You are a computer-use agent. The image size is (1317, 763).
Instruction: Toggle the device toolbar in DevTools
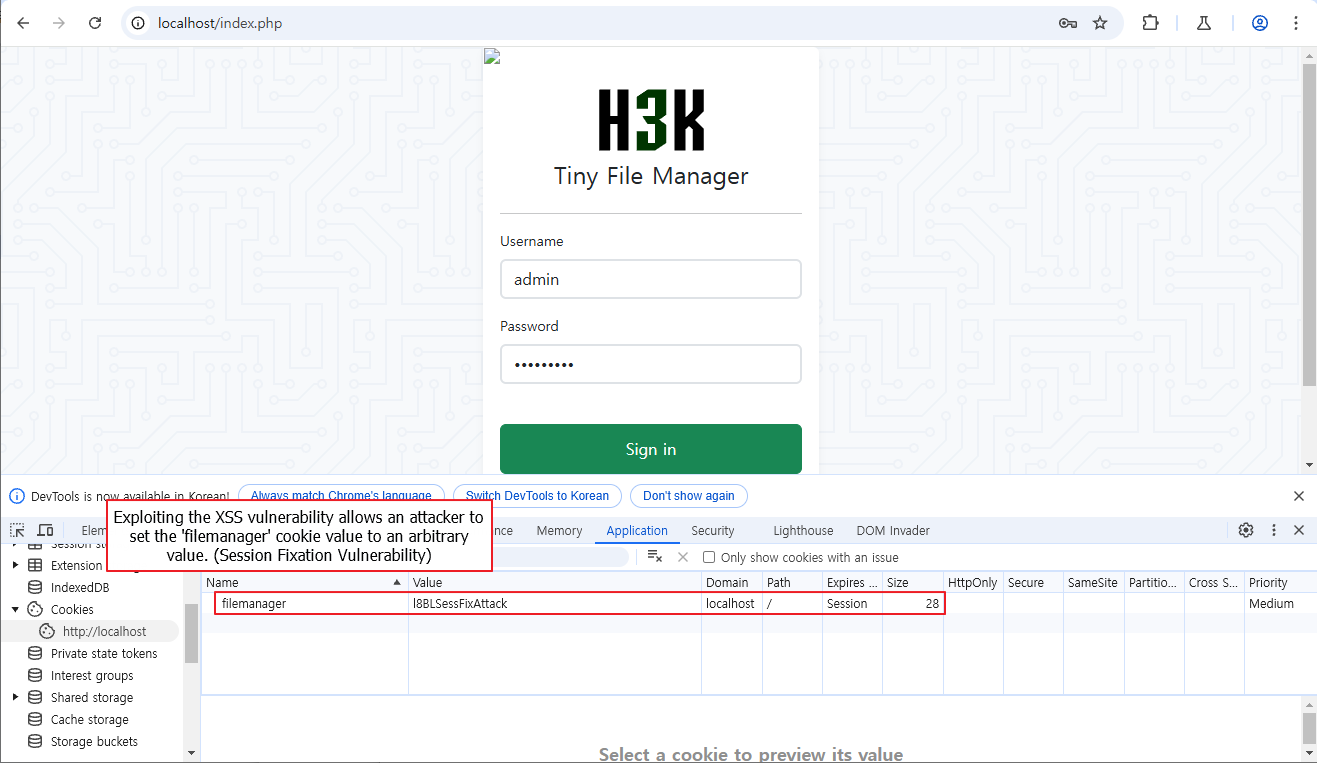point(46,530)
